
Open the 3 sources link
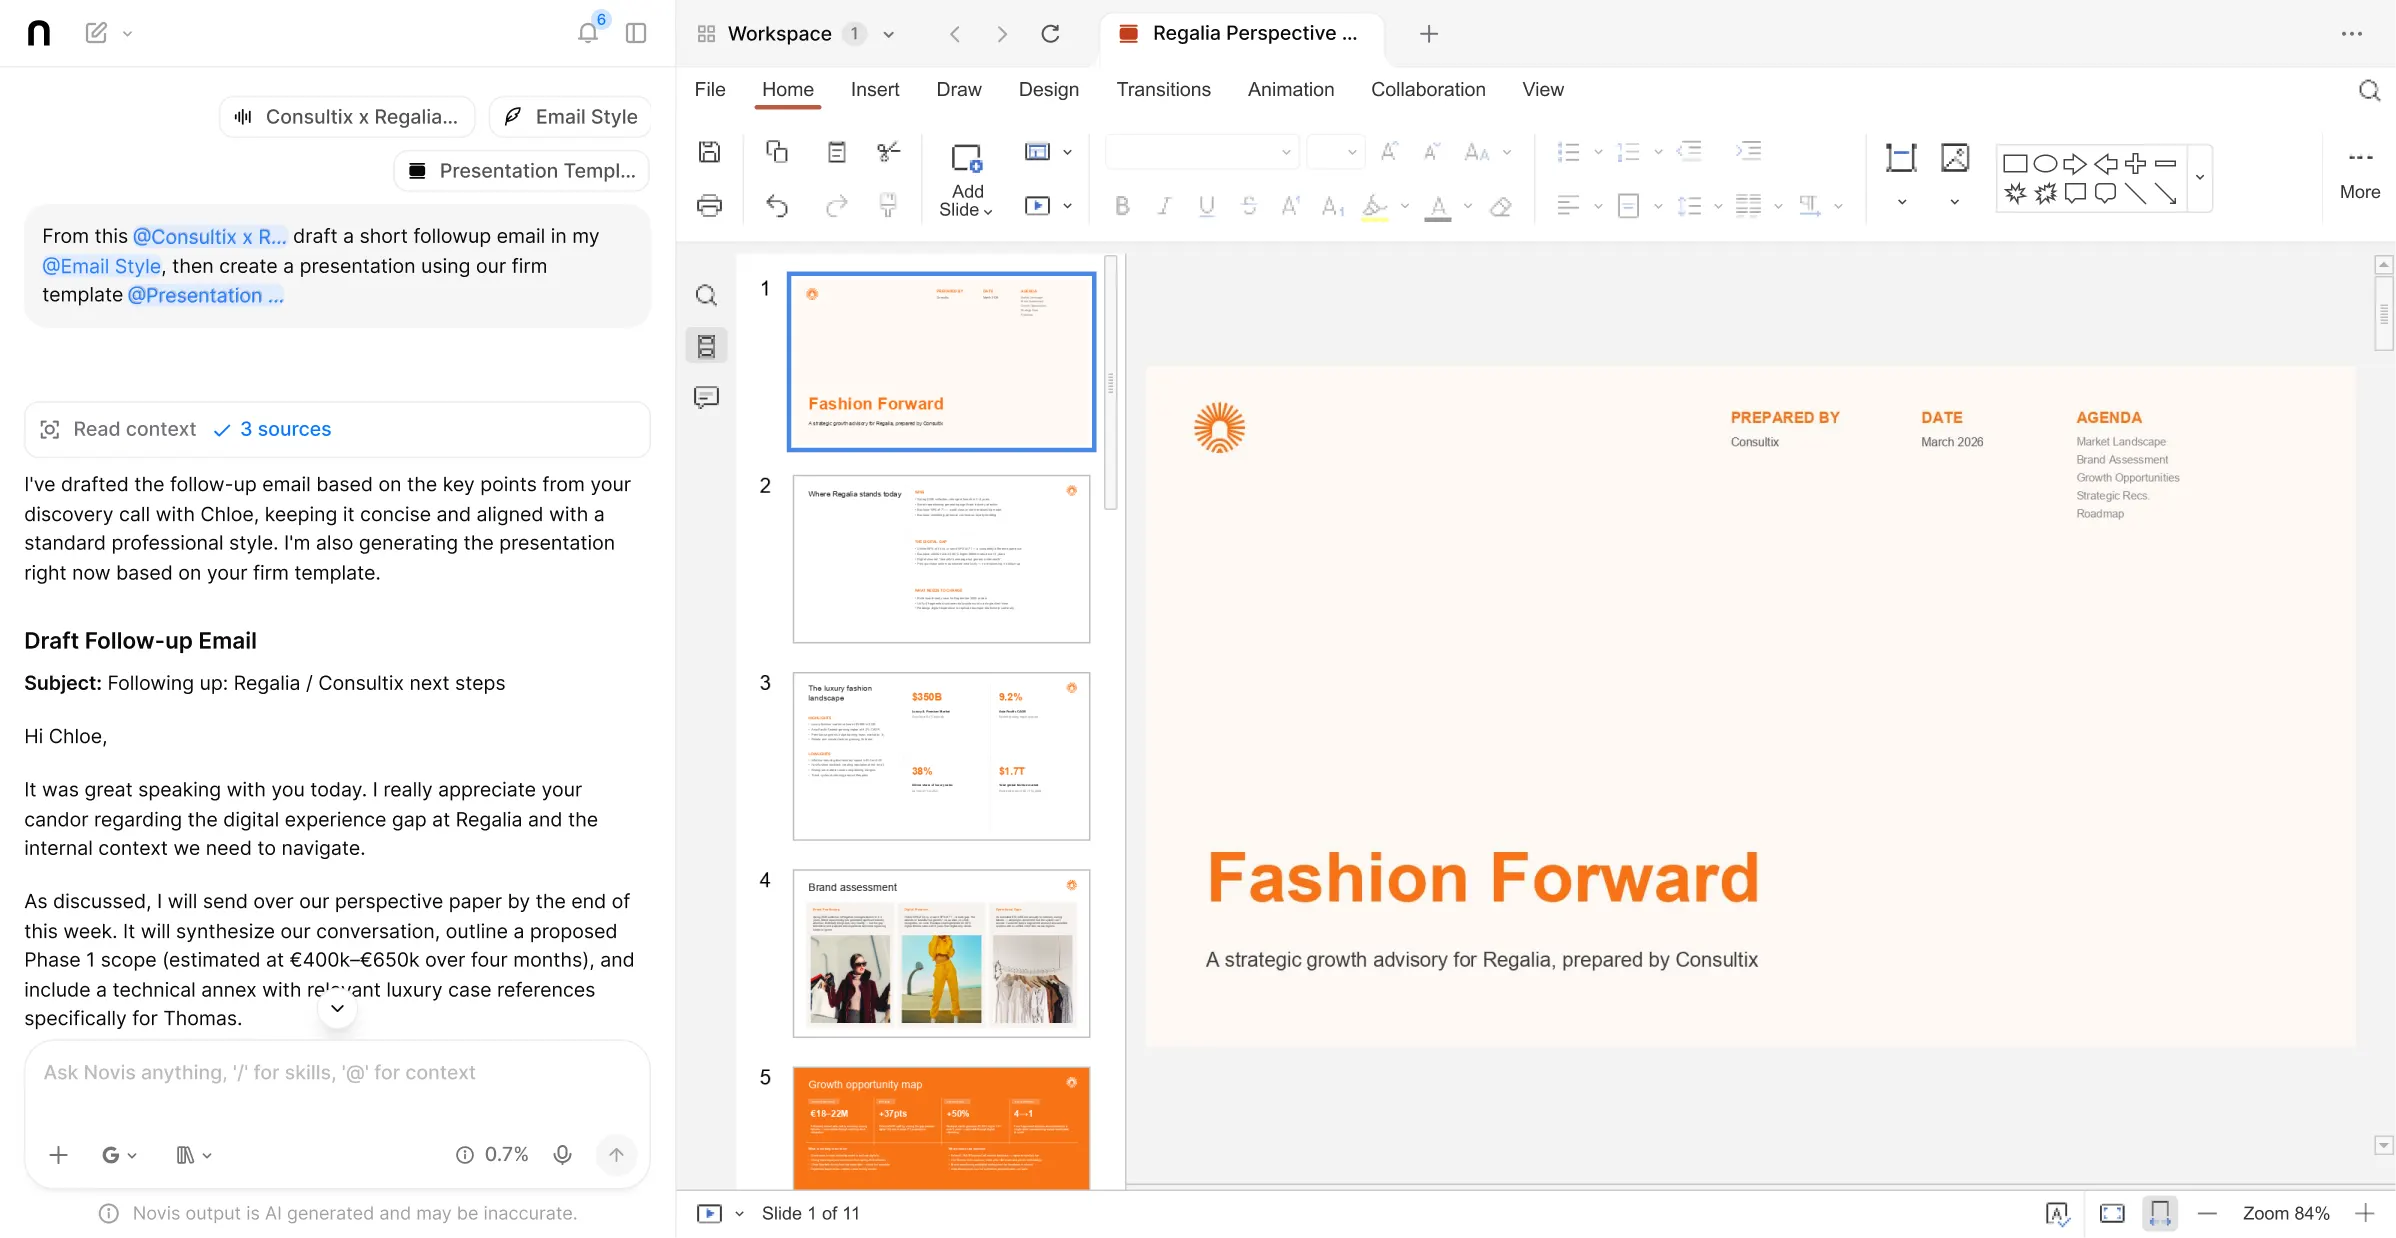(285, 429)
